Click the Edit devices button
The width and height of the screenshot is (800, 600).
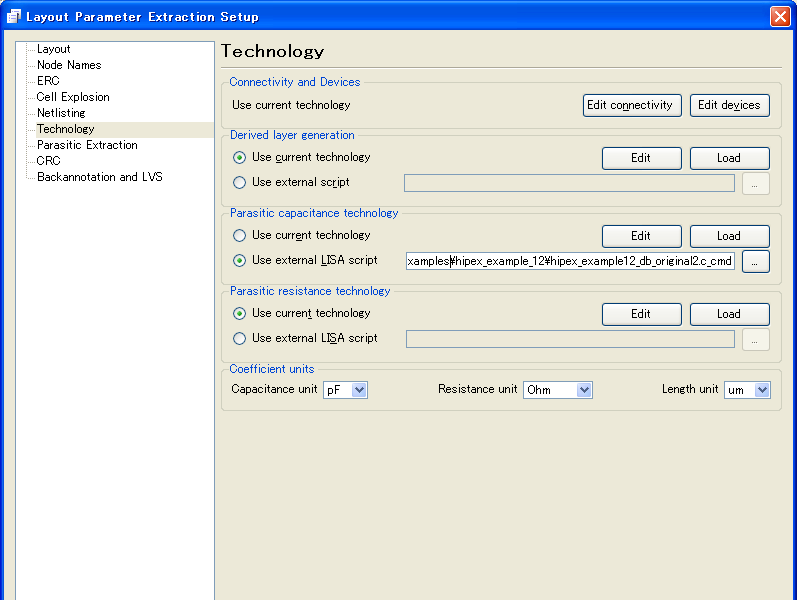(x=729, y=105)
